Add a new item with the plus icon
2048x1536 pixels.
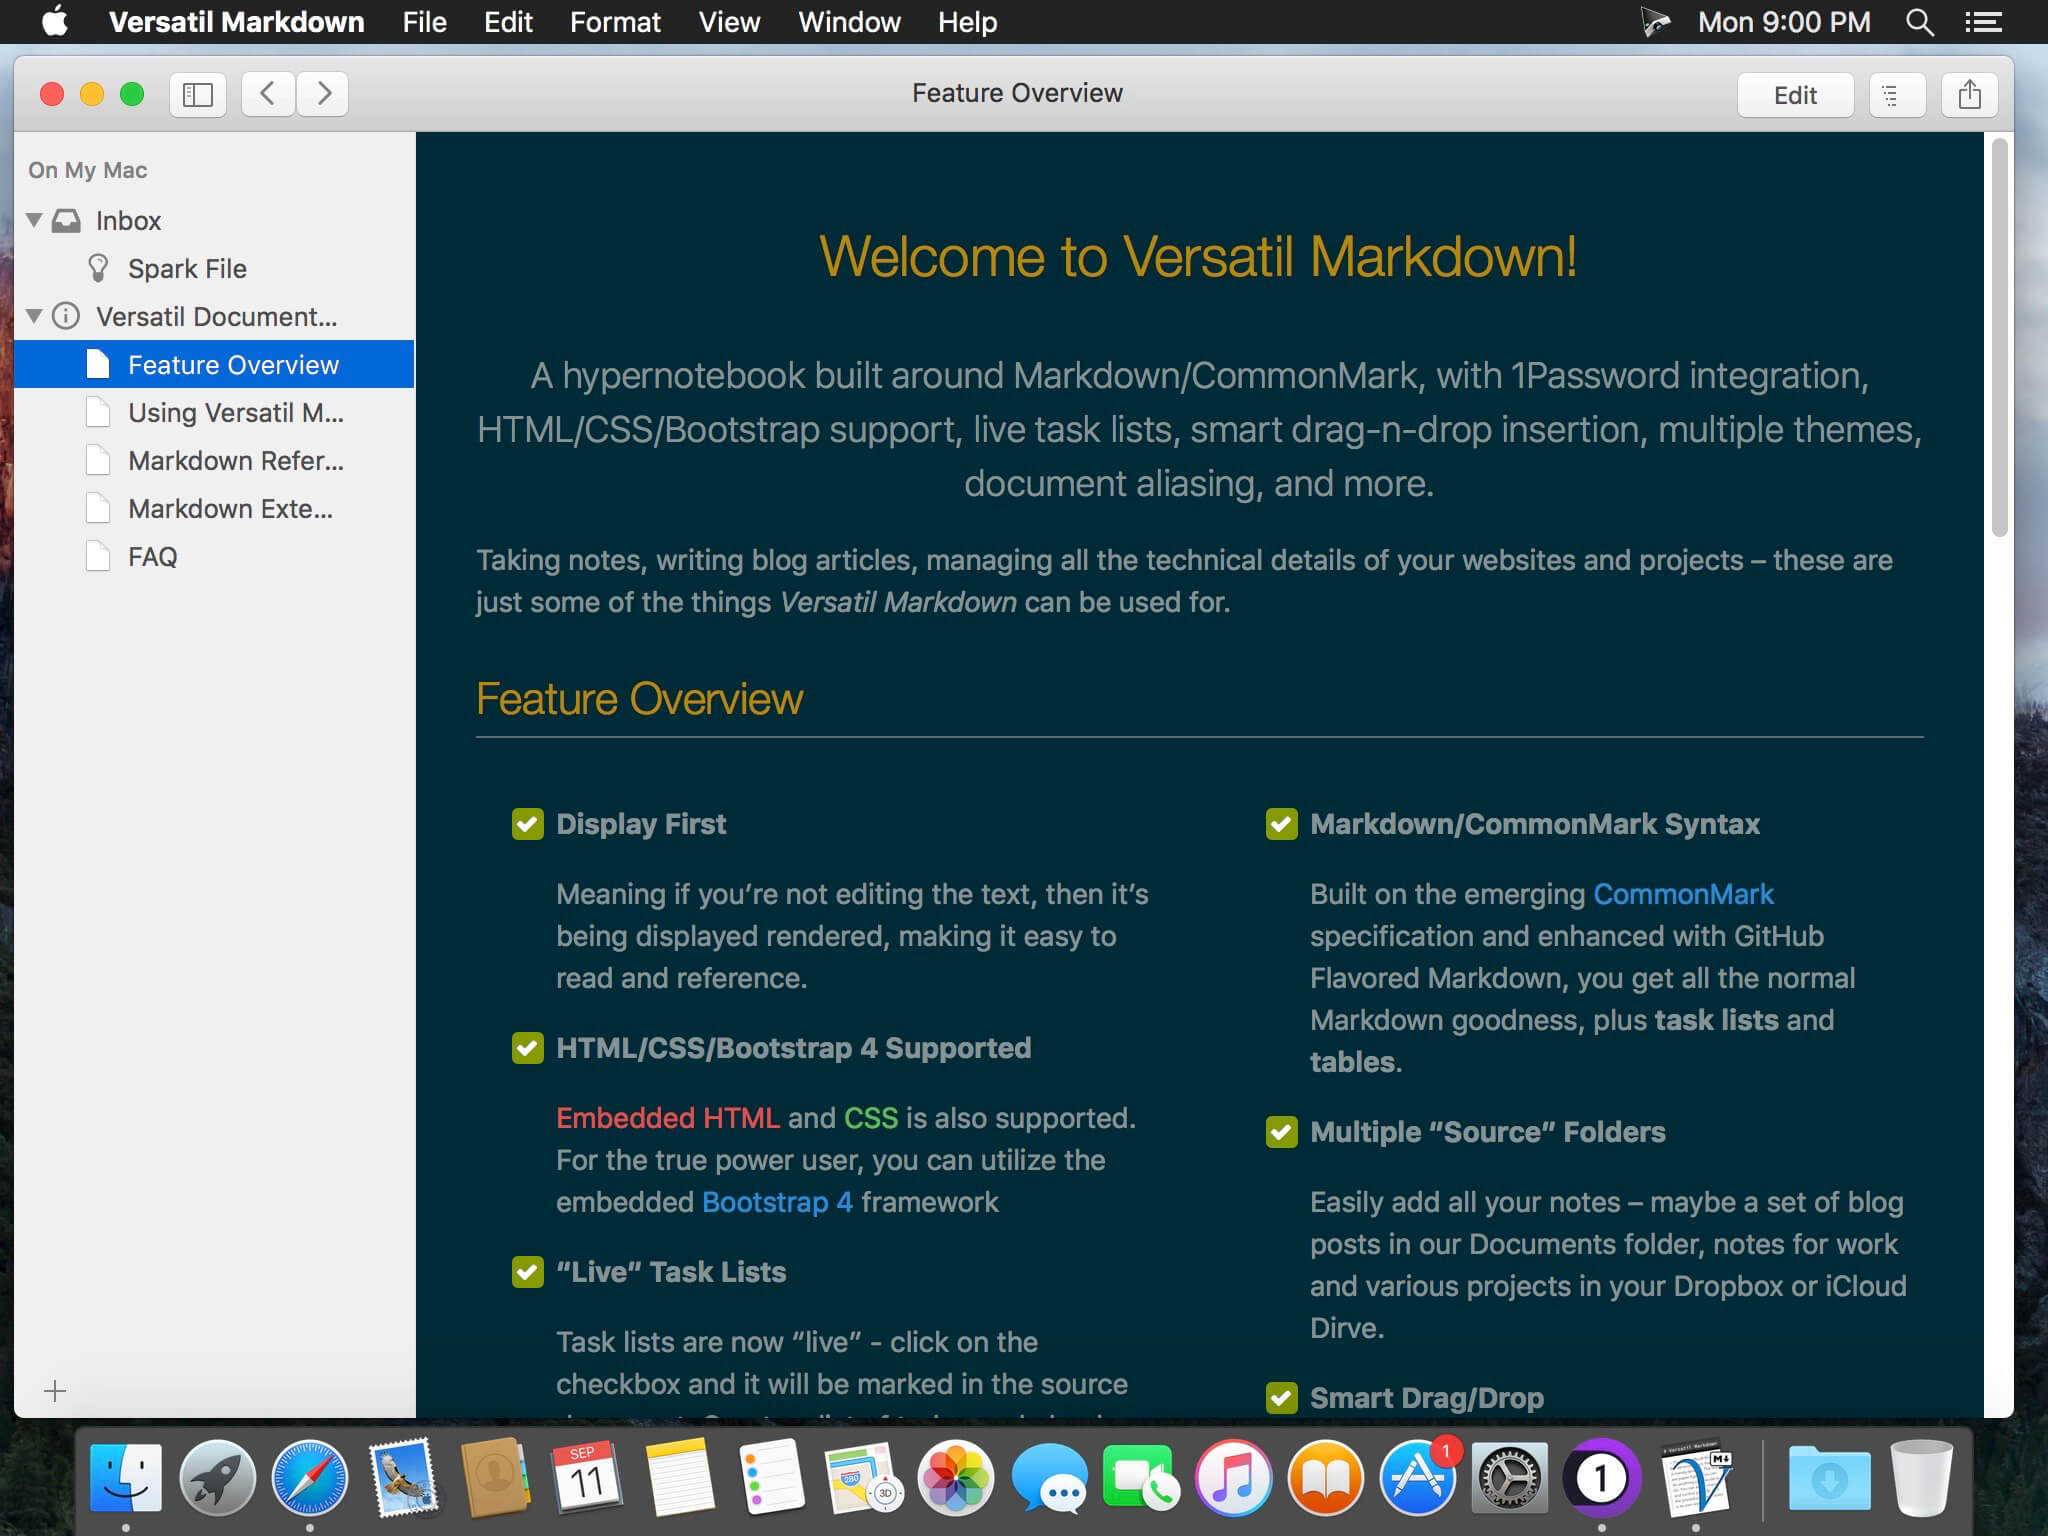55,1391
